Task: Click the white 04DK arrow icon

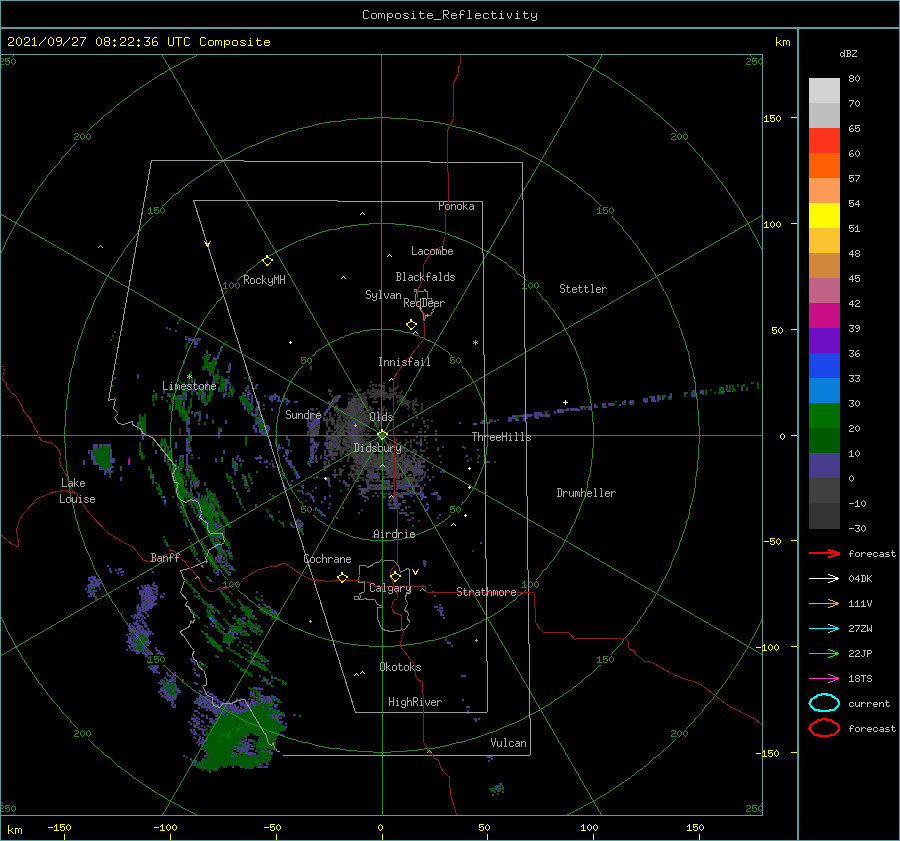Action: click(x=824, y=578)
